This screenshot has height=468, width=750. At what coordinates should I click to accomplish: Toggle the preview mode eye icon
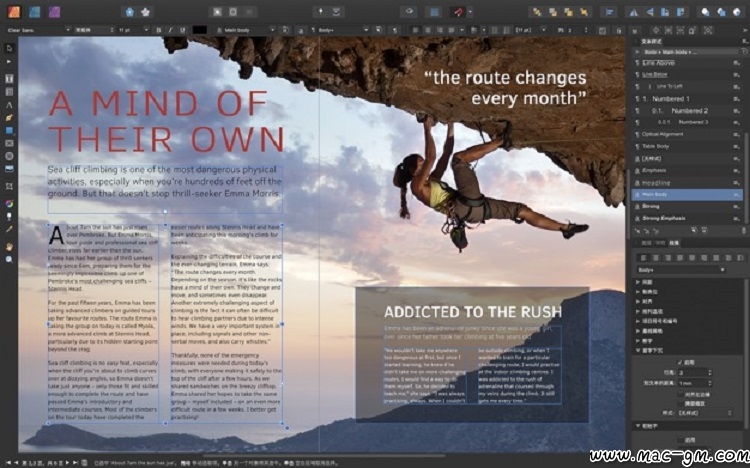409,12
